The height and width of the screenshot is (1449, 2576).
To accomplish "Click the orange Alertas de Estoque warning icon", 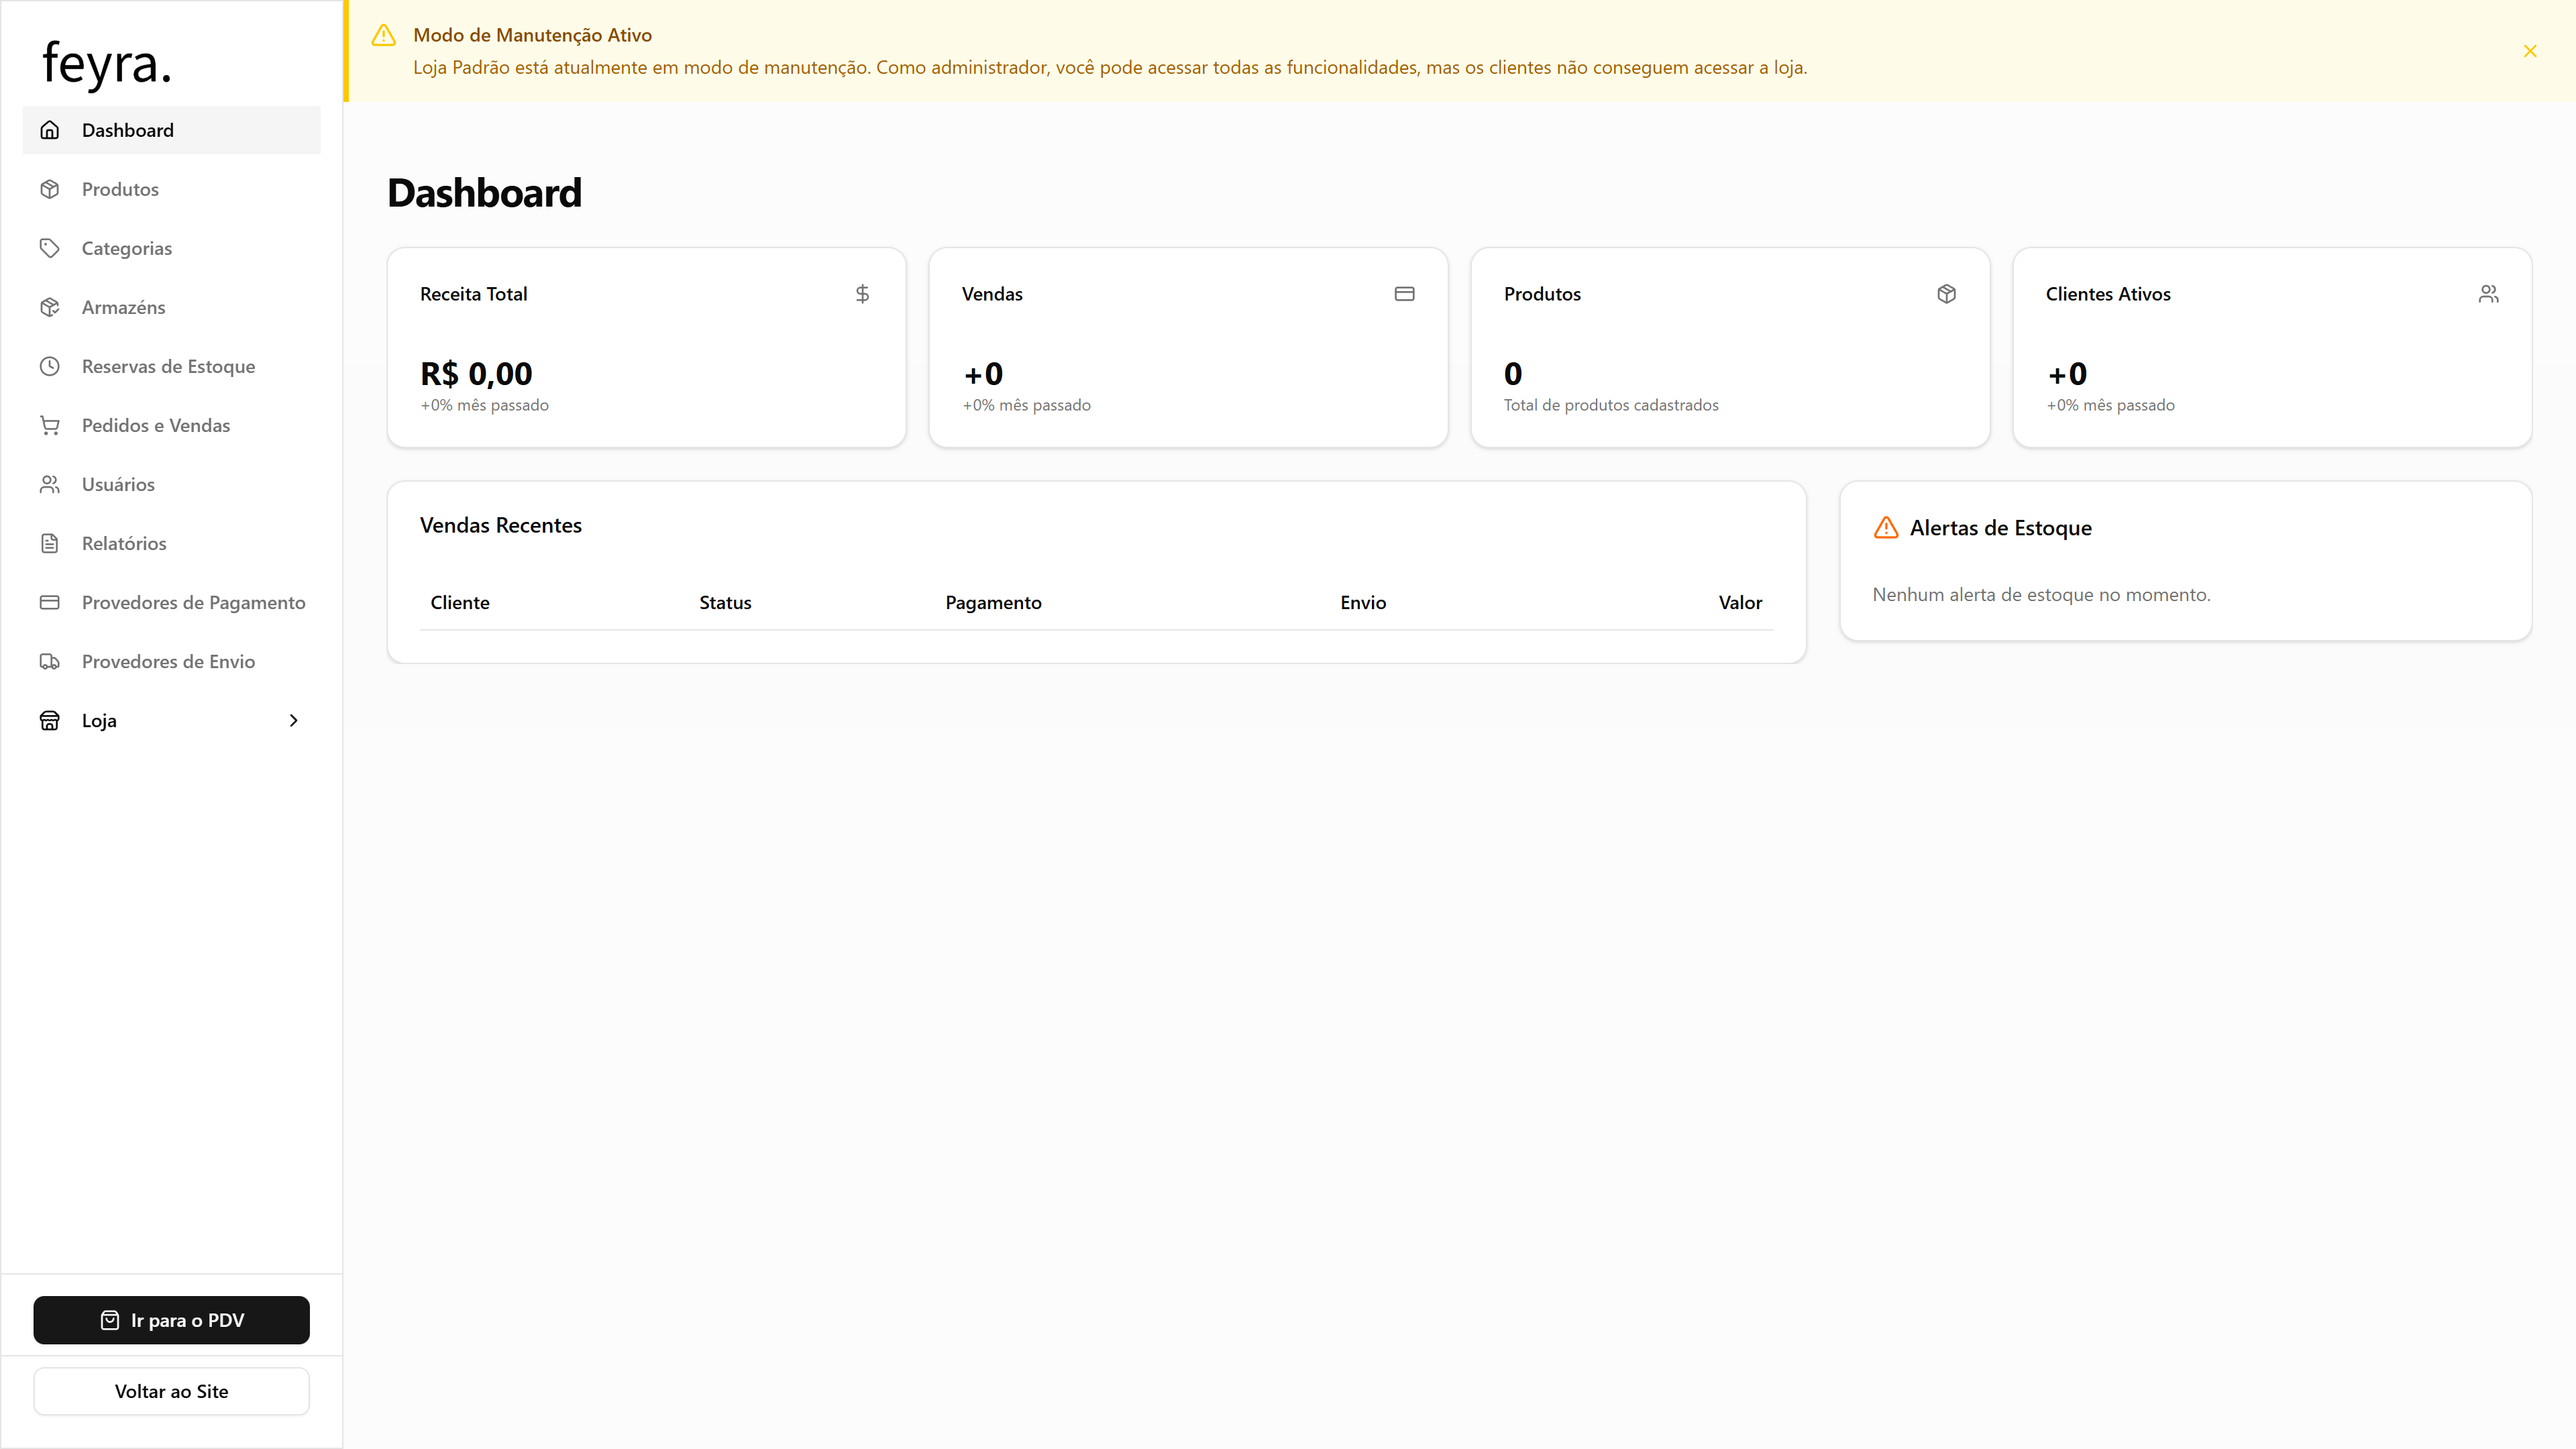I will tap(1885, 528).
